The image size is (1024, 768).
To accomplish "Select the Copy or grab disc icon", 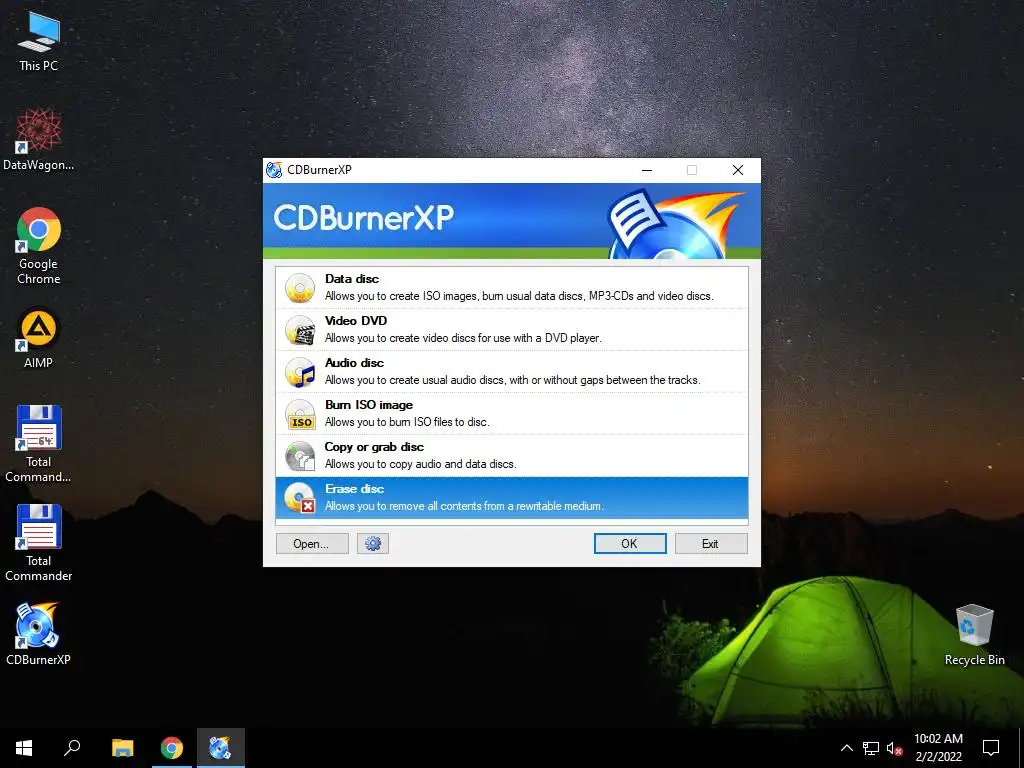I will pyautogui.click(x=300, y=456).
